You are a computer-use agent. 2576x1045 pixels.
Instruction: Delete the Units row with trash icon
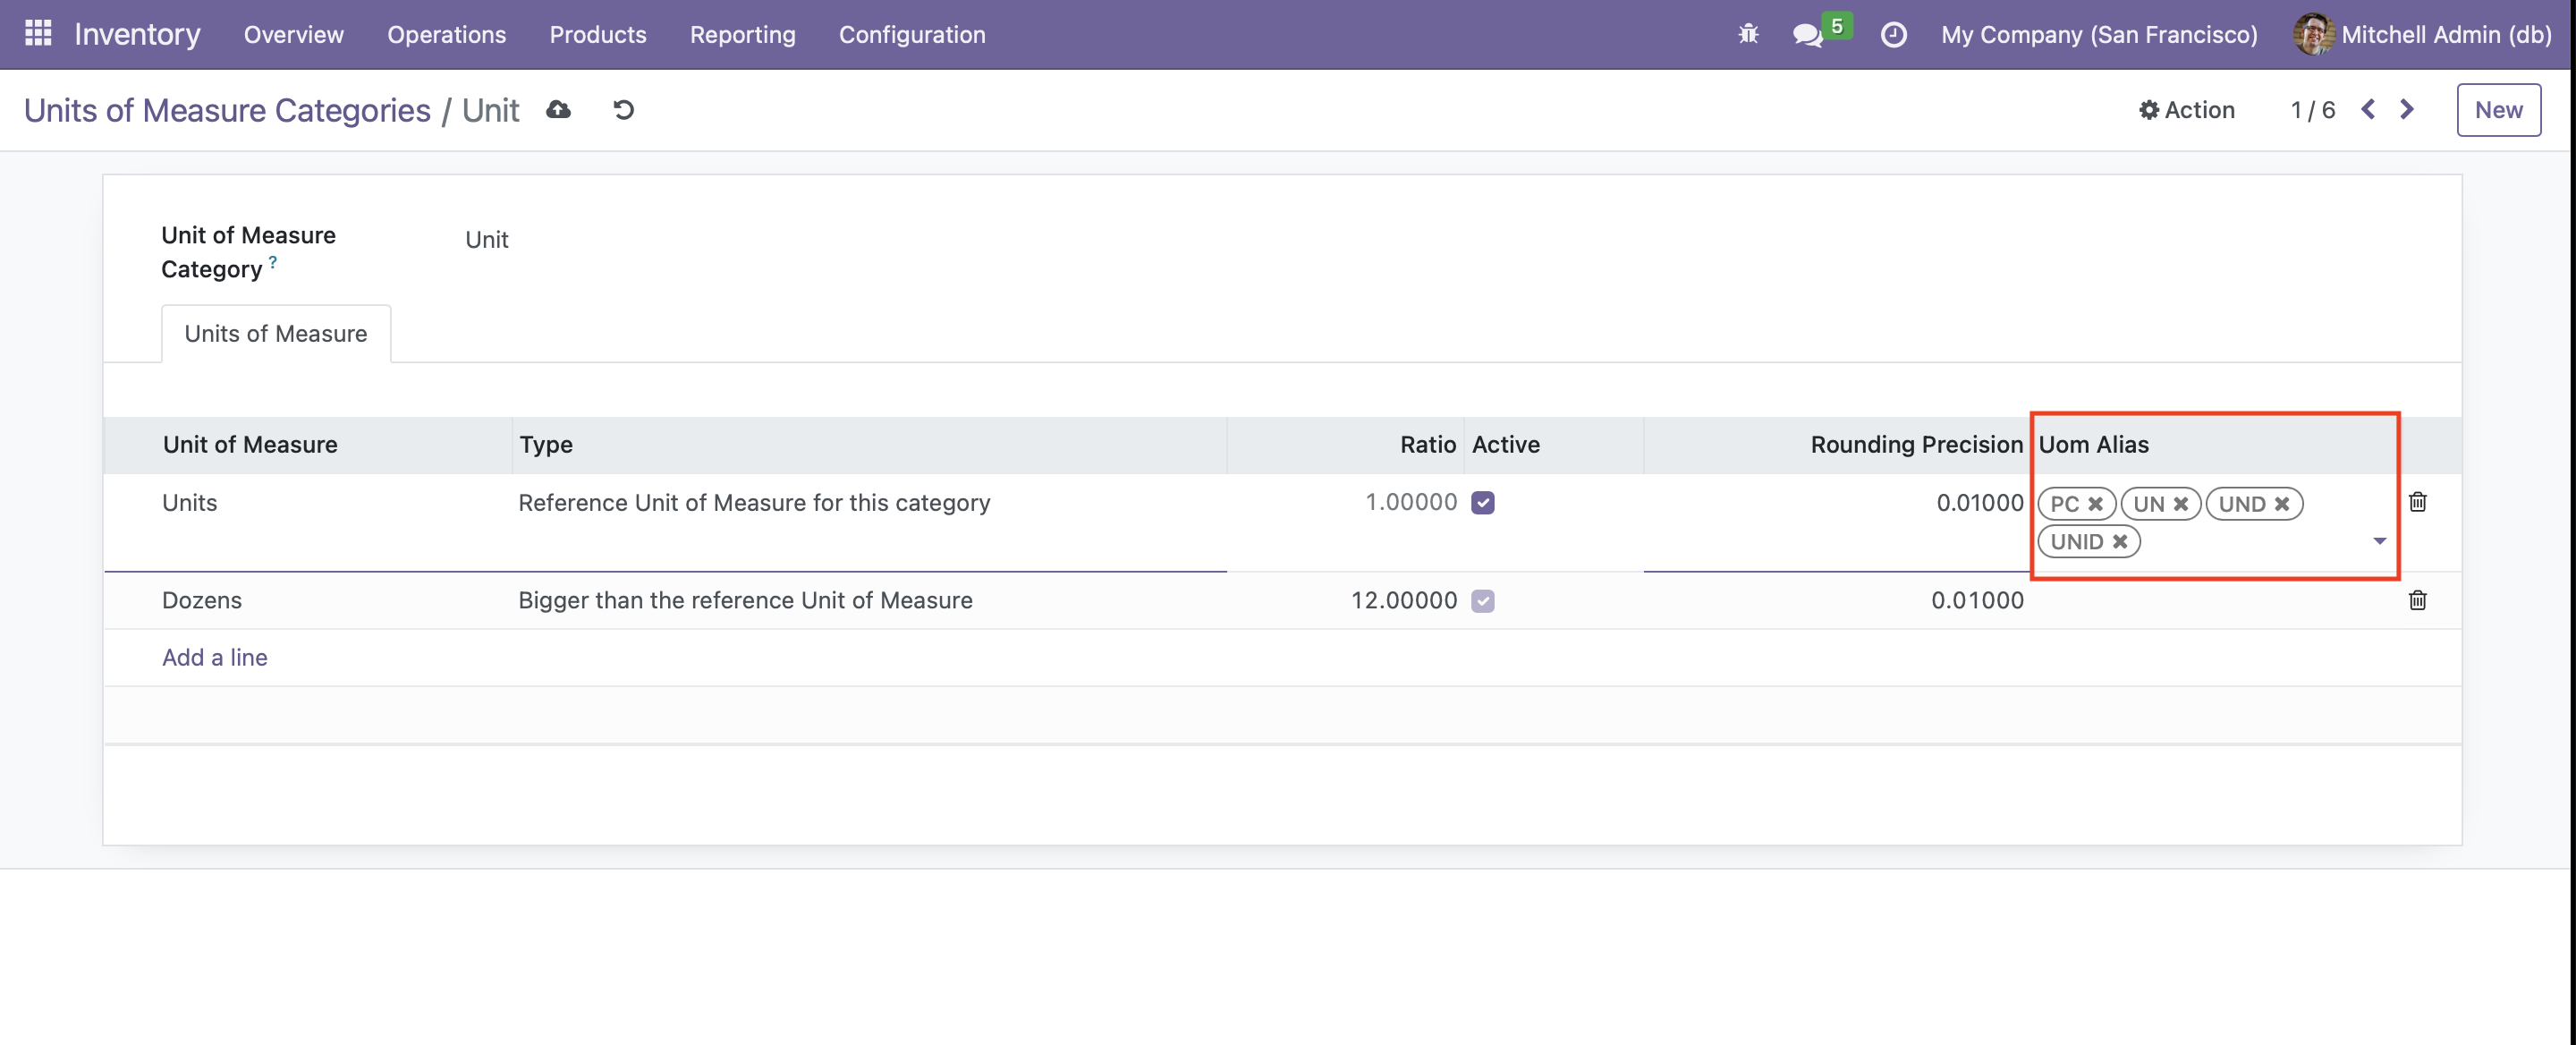(x=2417, y=502)
